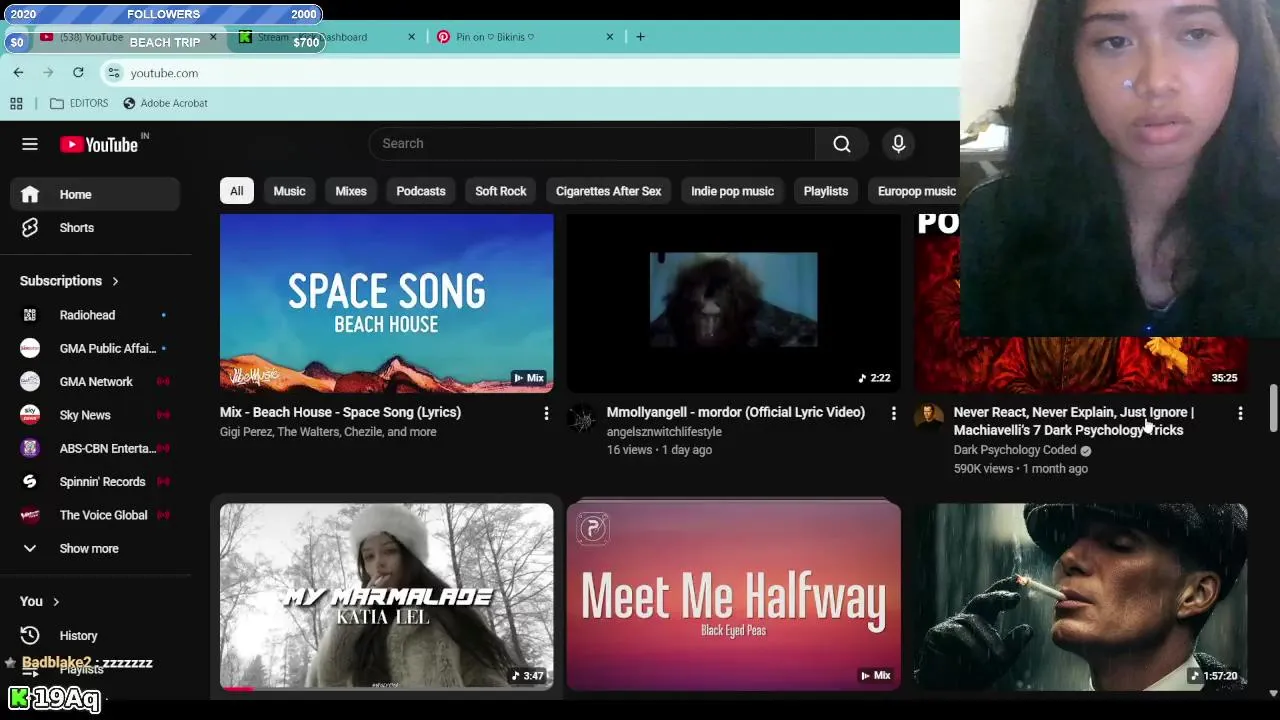The image size is (1280, 720).
Task: Expand Show more subscriptions
Action: (95, 549)
